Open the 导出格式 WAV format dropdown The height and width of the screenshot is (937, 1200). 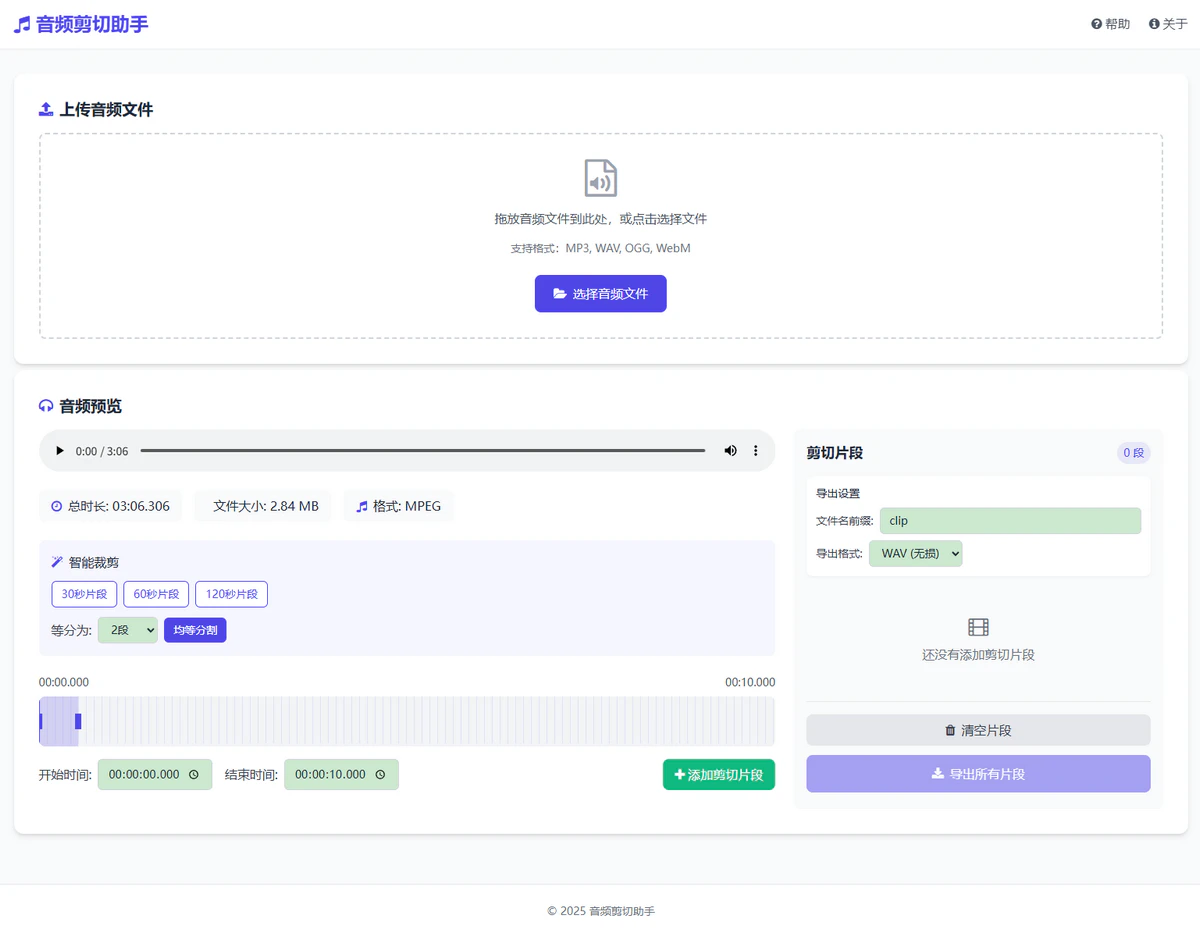915,553
